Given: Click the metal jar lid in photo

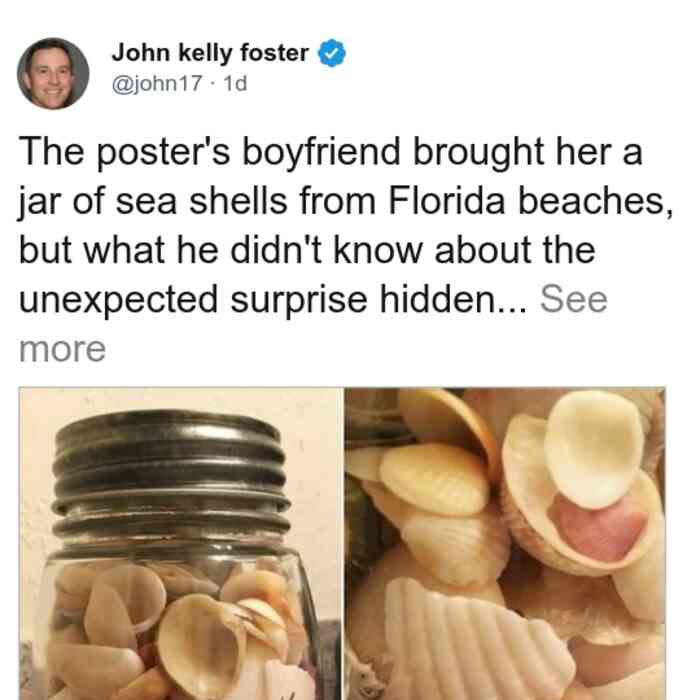Looking at the screenshot, I should (x=171, y=478).
